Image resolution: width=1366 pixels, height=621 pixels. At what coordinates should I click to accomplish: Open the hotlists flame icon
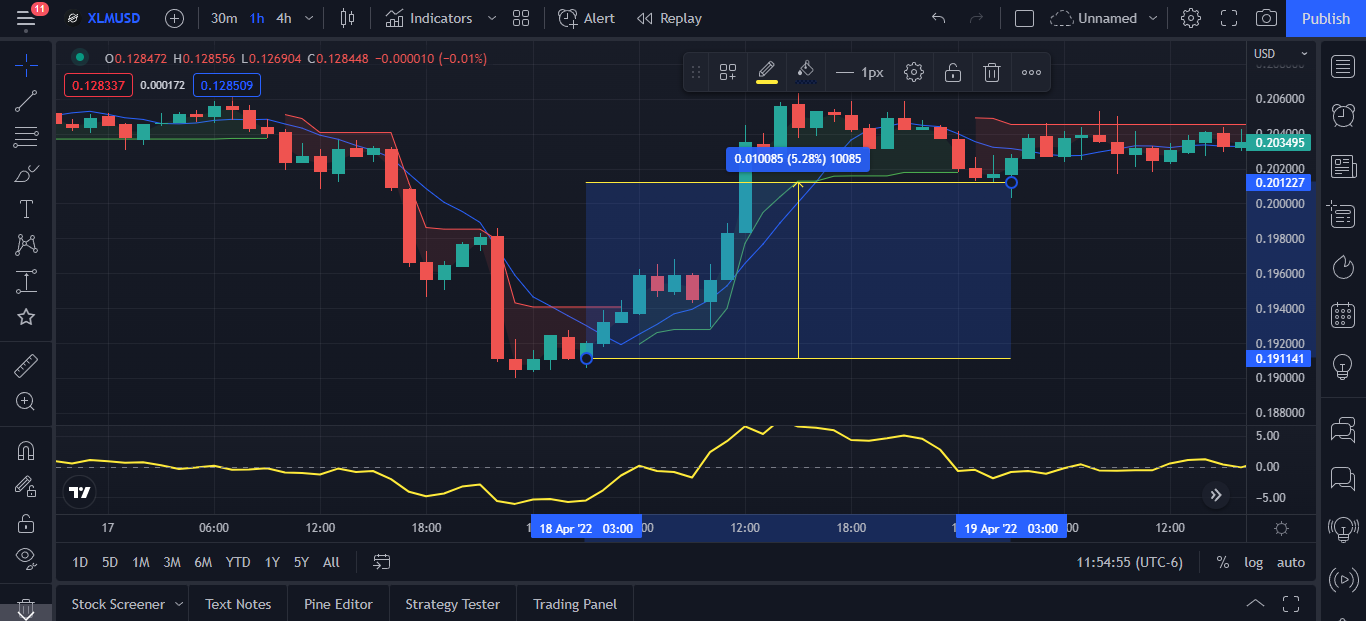(1343, 267)
